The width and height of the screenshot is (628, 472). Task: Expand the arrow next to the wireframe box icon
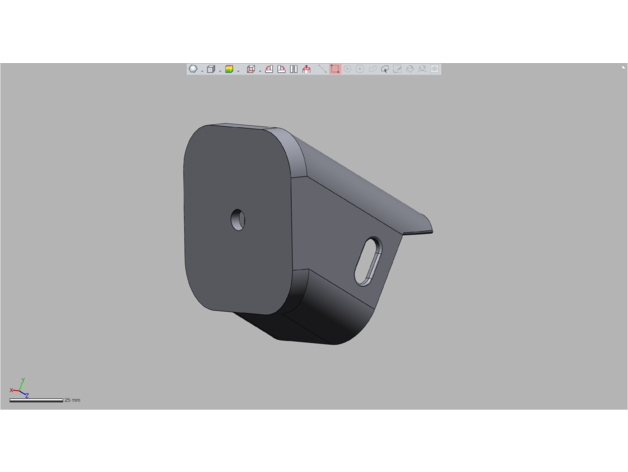pos(259,70)
